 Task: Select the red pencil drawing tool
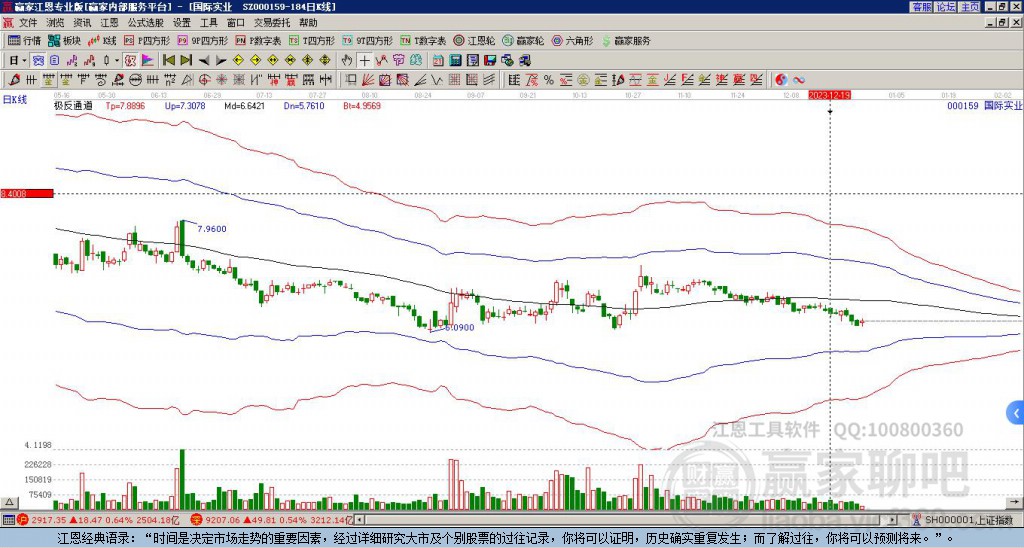[13, 80]
